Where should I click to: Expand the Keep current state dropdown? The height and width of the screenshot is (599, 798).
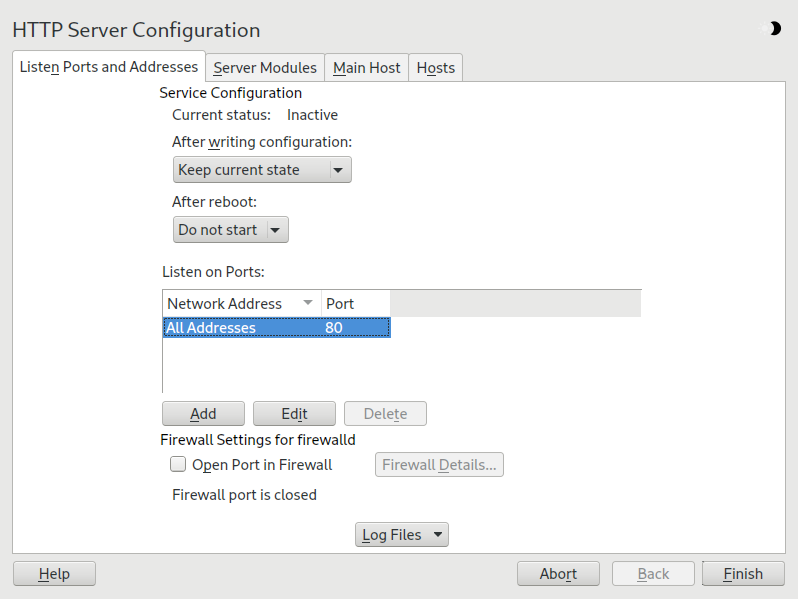[261, 170]
